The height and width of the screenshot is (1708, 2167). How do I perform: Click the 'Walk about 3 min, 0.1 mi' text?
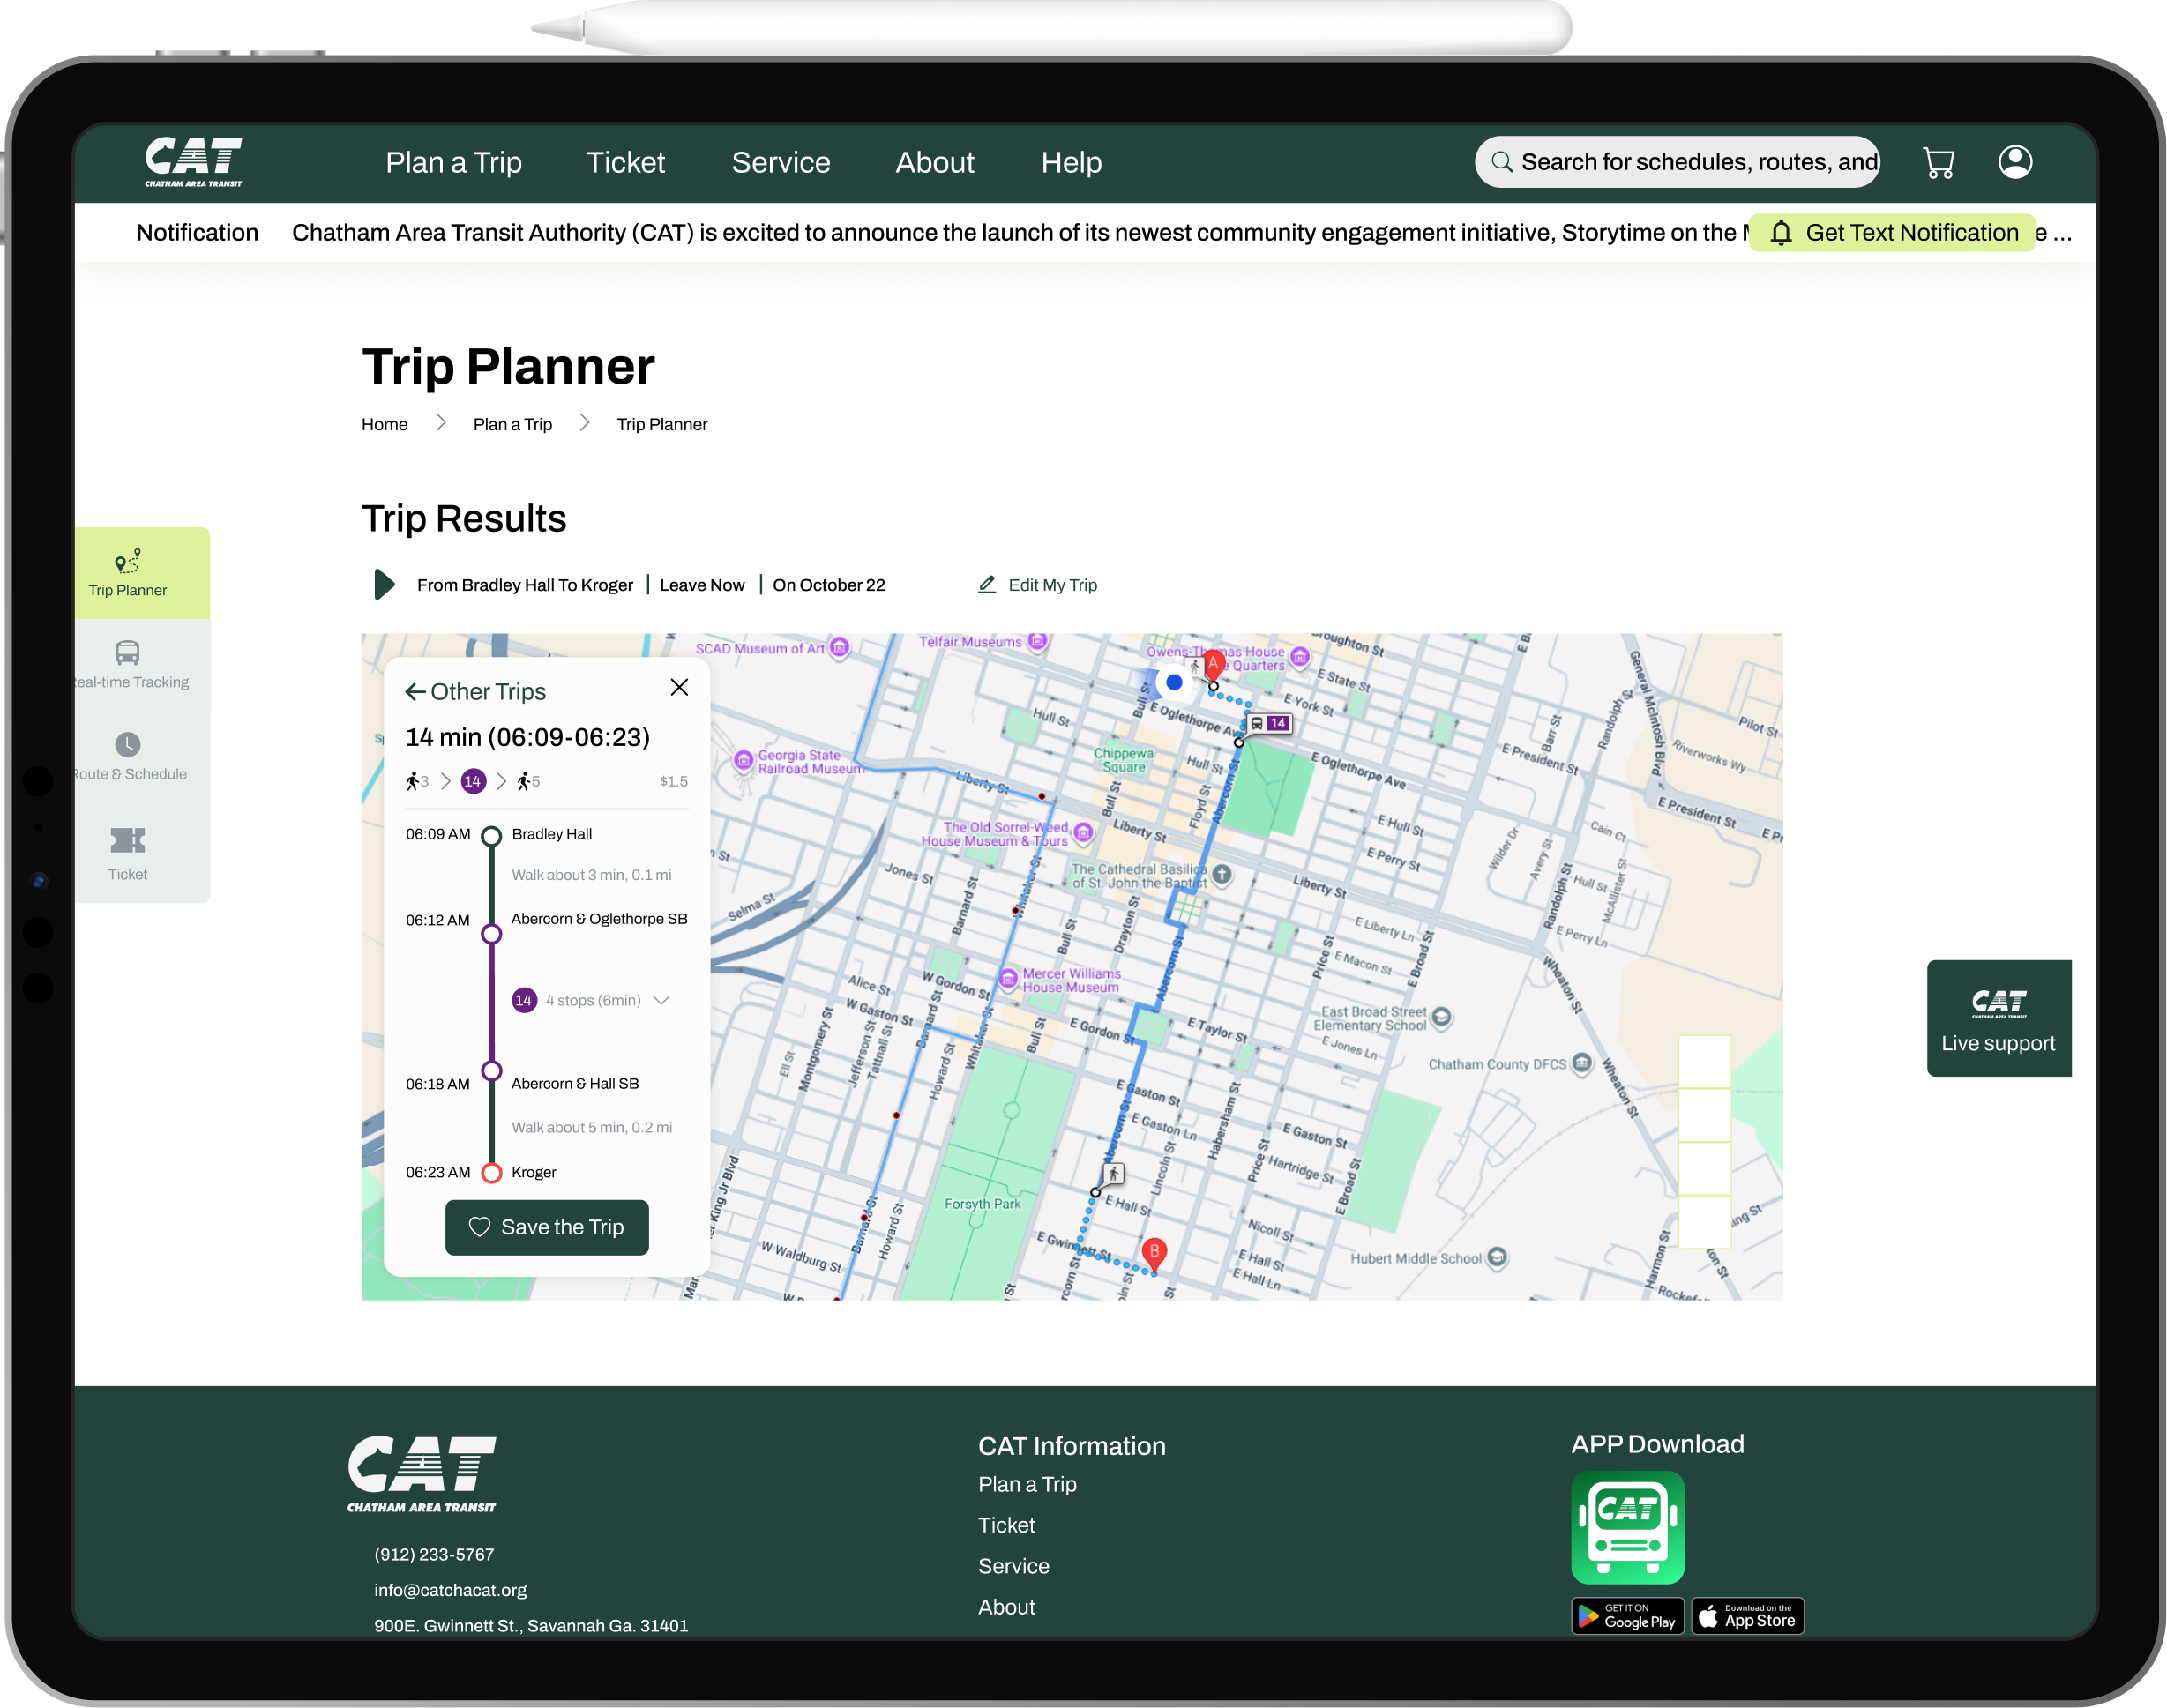pos(591,875)
